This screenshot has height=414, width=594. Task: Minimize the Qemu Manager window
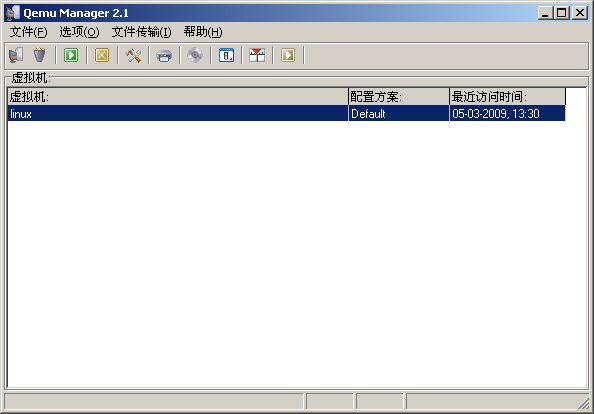pos(545,13)
